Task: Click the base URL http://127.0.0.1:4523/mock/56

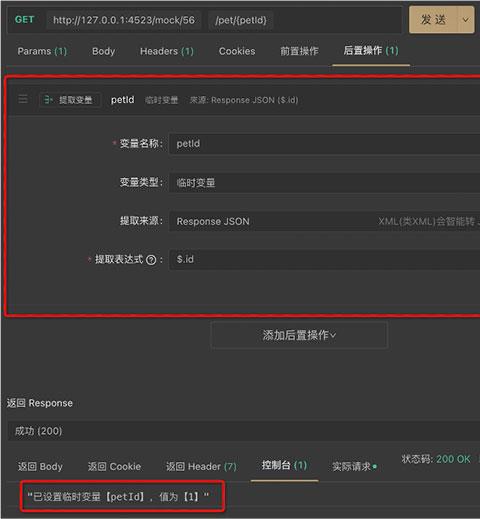Action: coord(124,20)
